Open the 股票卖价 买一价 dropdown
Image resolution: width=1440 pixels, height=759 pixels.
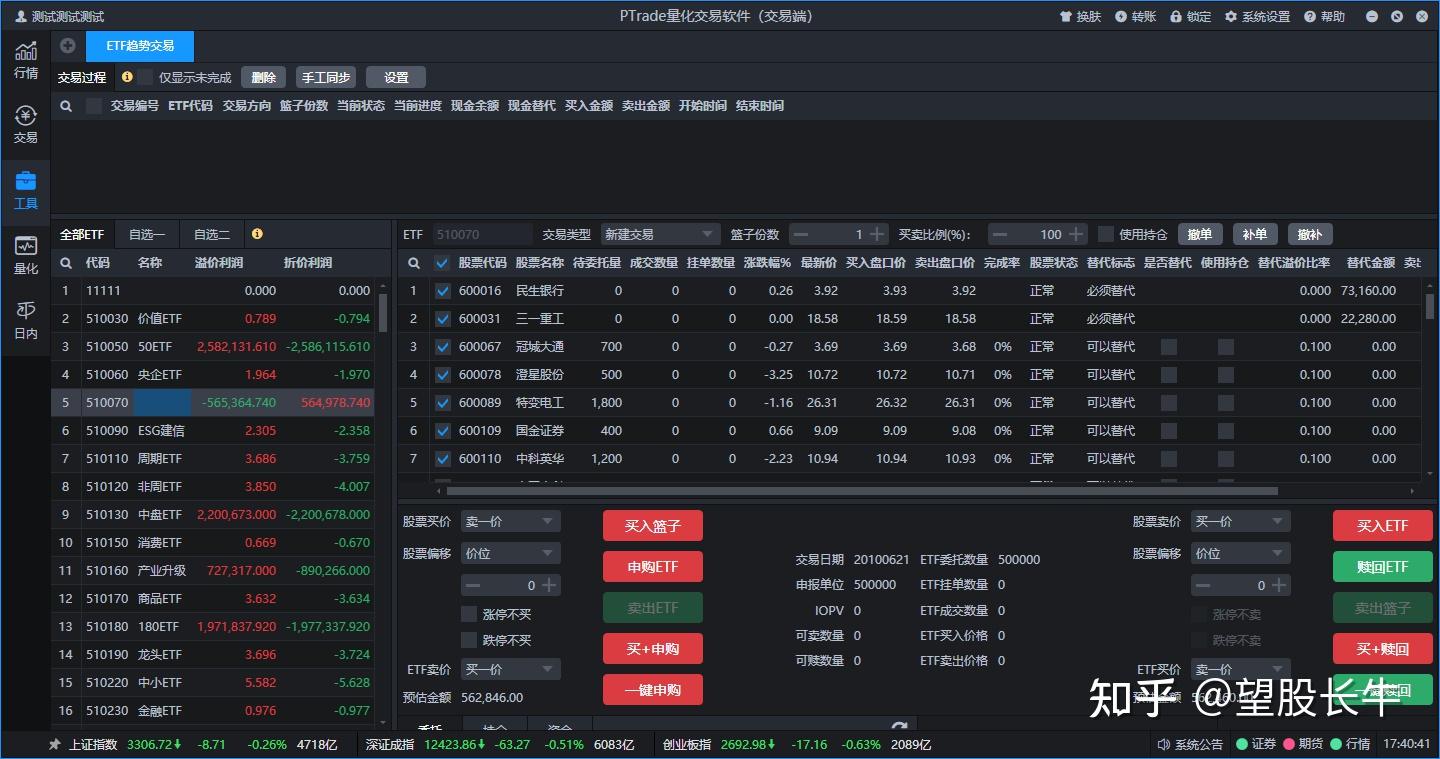click(1240, 522)
